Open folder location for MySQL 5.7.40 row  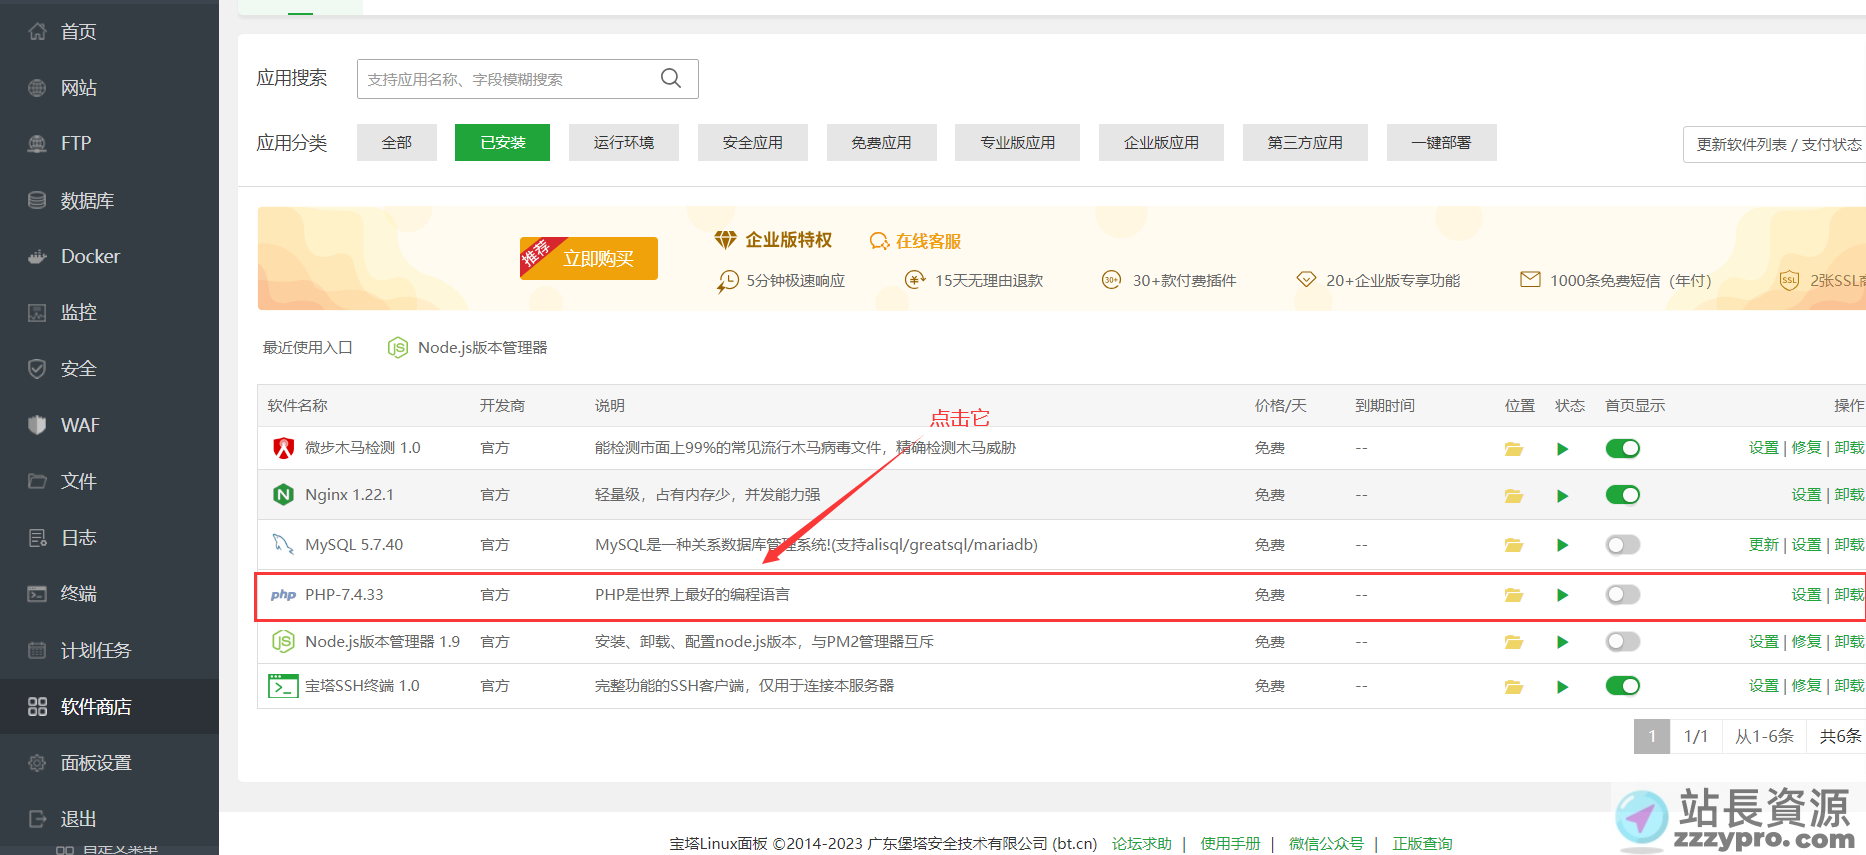click(1514, 545)
